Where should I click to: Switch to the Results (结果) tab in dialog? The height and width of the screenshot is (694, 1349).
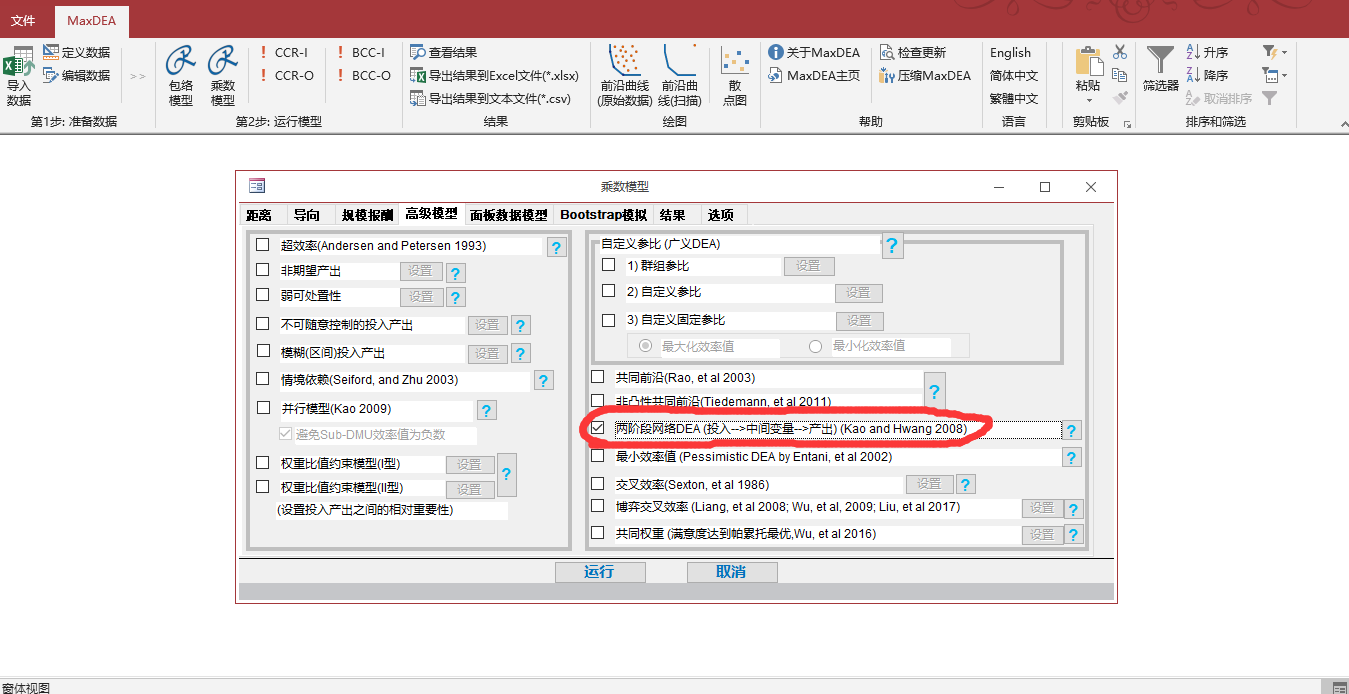point(673,215)
